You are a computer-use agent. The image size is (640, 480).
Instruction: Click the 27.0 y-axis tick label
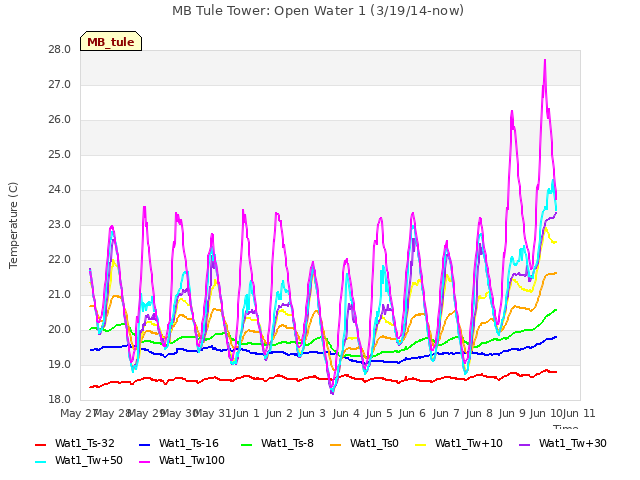click(60, 85)
